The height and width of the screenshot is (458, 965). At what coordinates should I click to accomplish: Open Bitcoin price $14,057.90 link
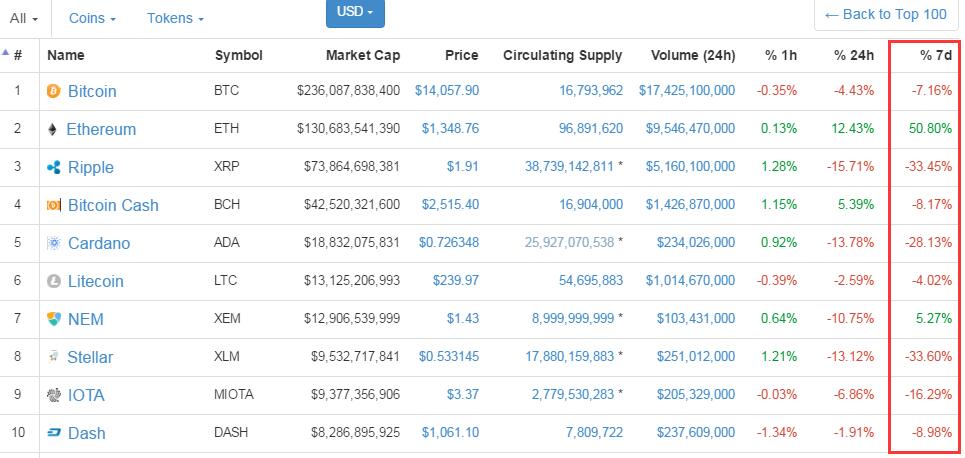pyautogui.click(x=447, y=91)
